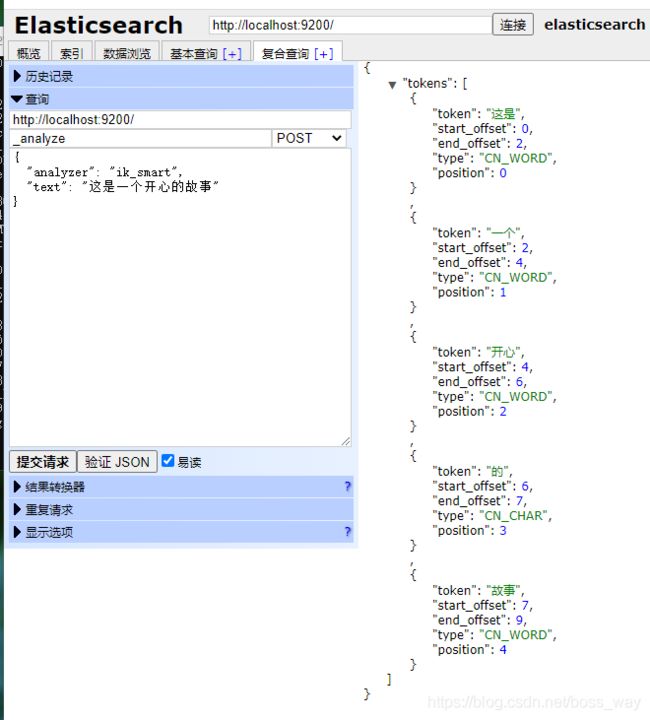The width and height of the screenshot is (650, 720).
Task: Add new basic query via [+]
Action: 232,54
